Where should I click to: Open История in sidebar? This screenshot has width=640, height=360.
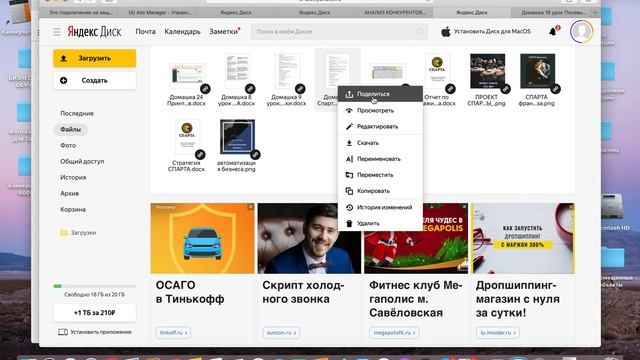(73, 177)
